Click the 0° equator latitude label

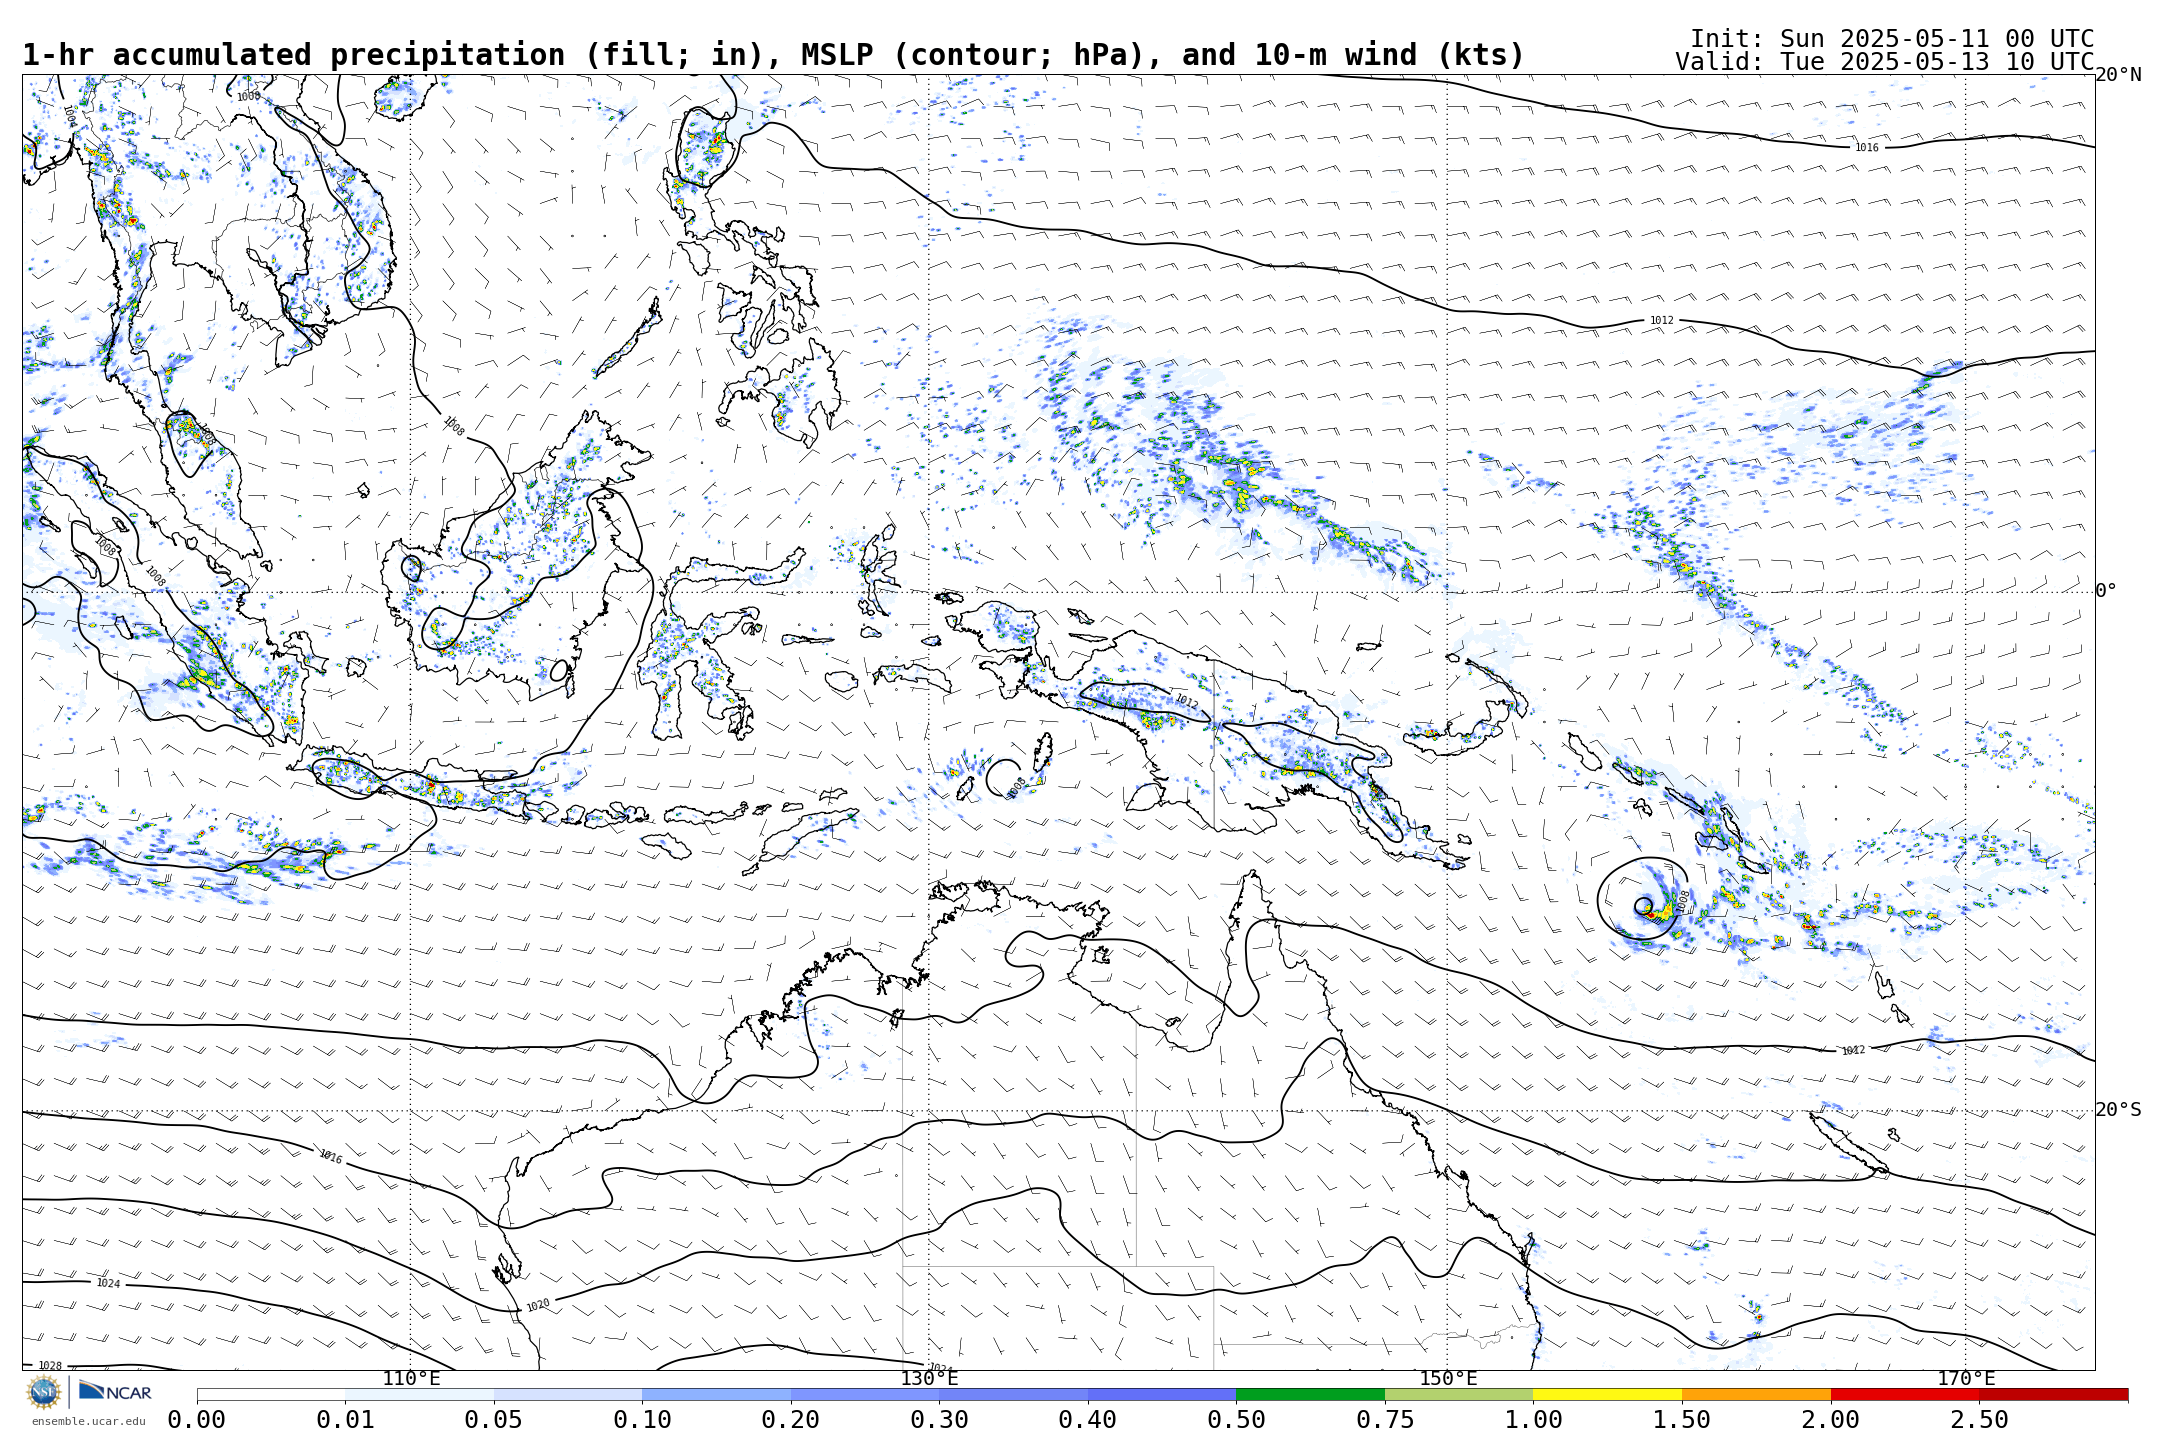pos(2106,591)
